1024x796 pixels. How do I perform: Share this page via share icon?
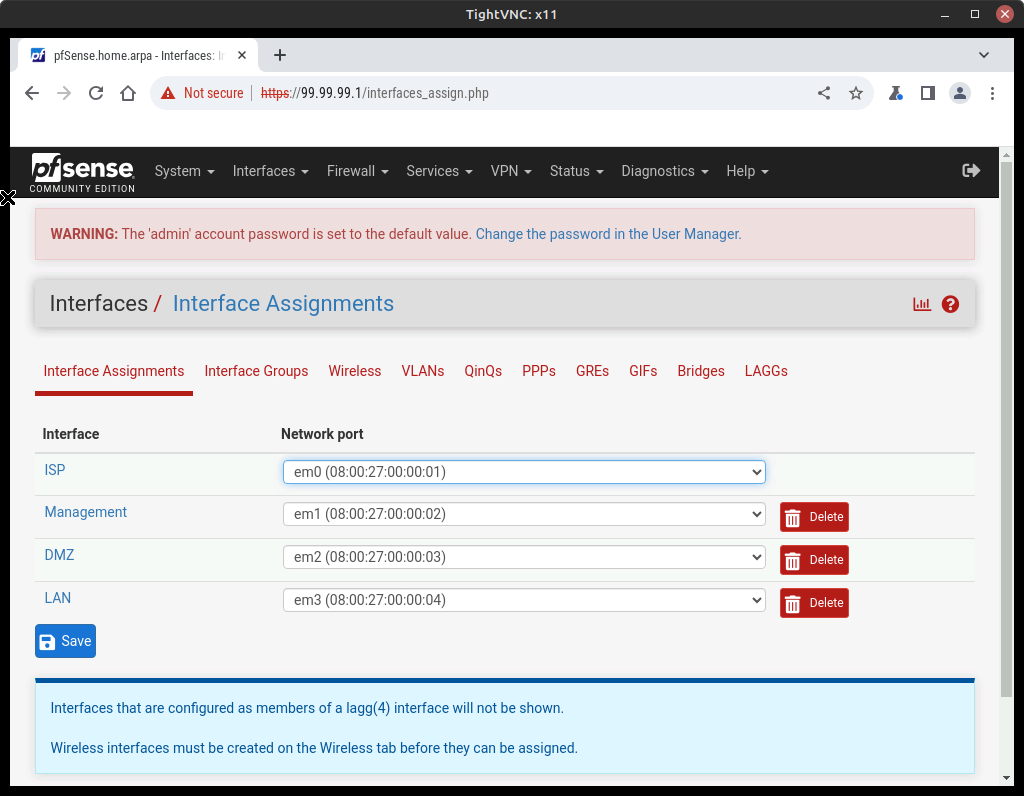click(824, 93)
